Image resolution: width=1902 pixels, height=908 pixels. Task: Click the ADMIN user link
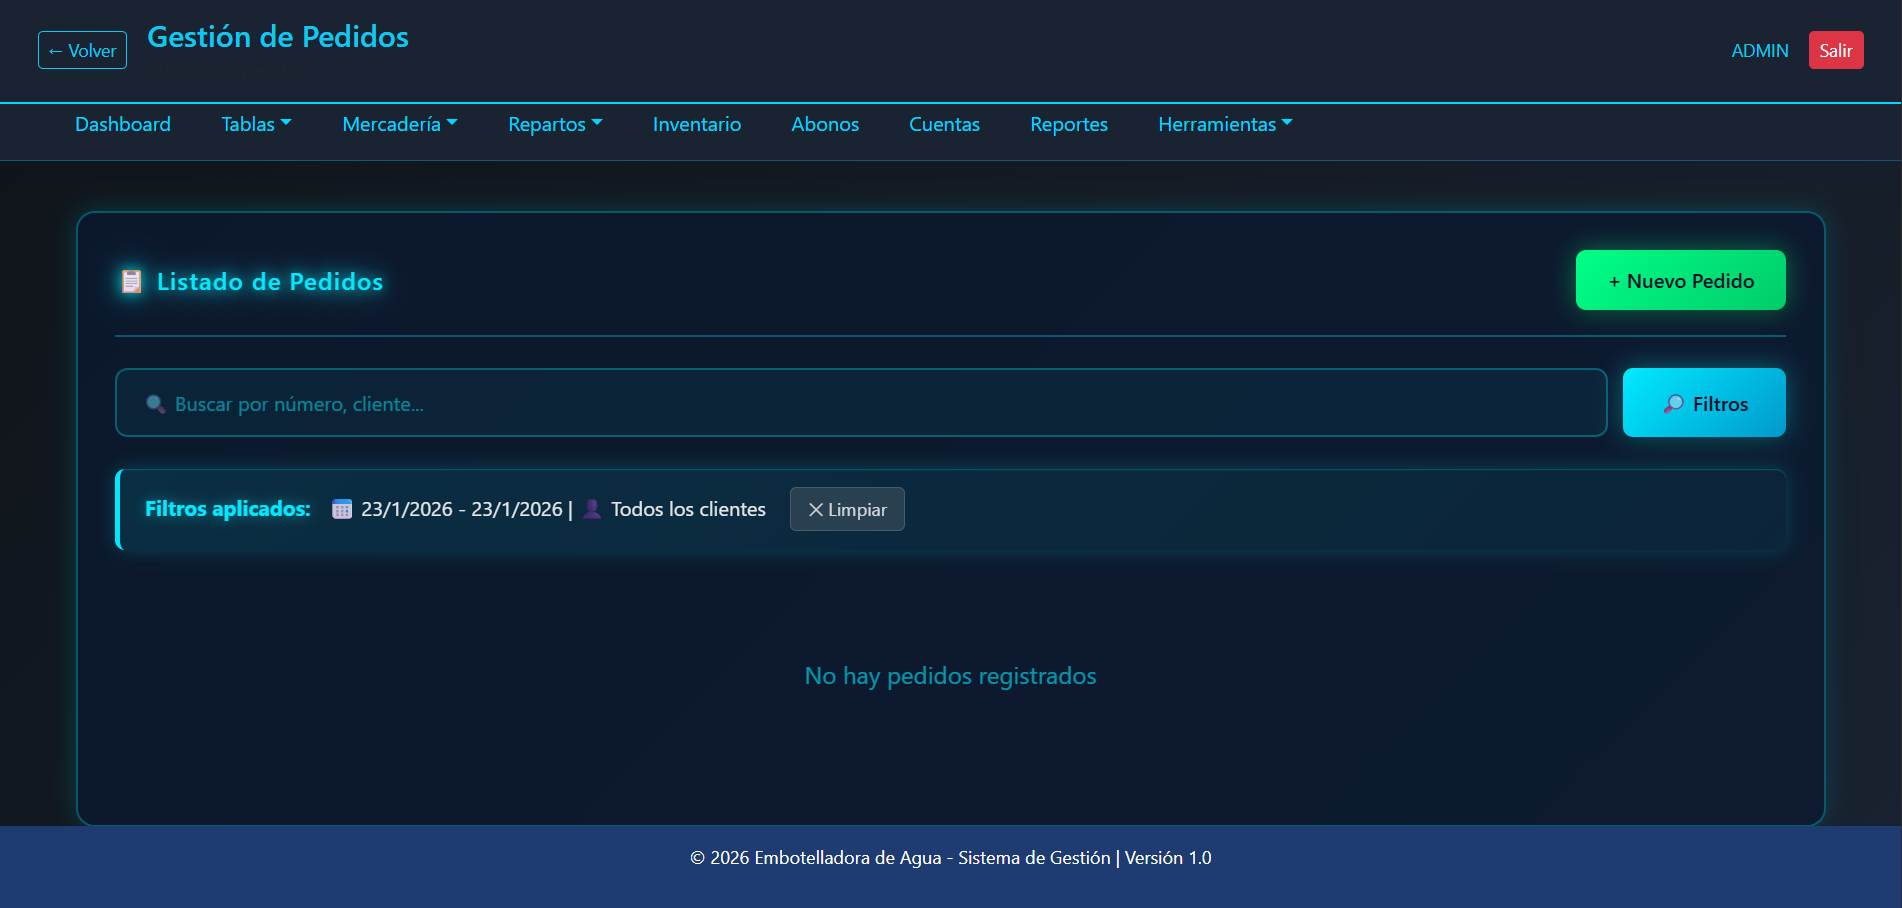(x=1759, y=50)
